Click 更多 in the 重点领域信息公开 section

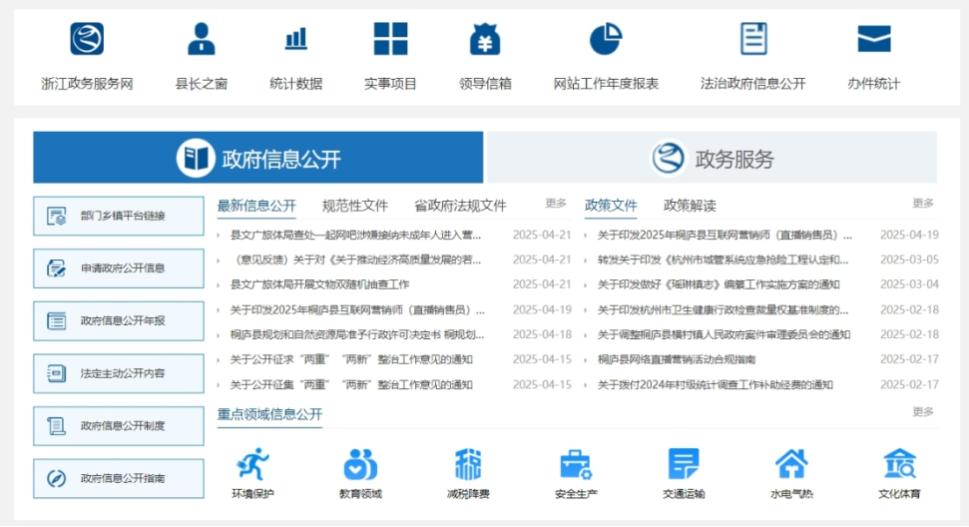click(x=923, y=412)
